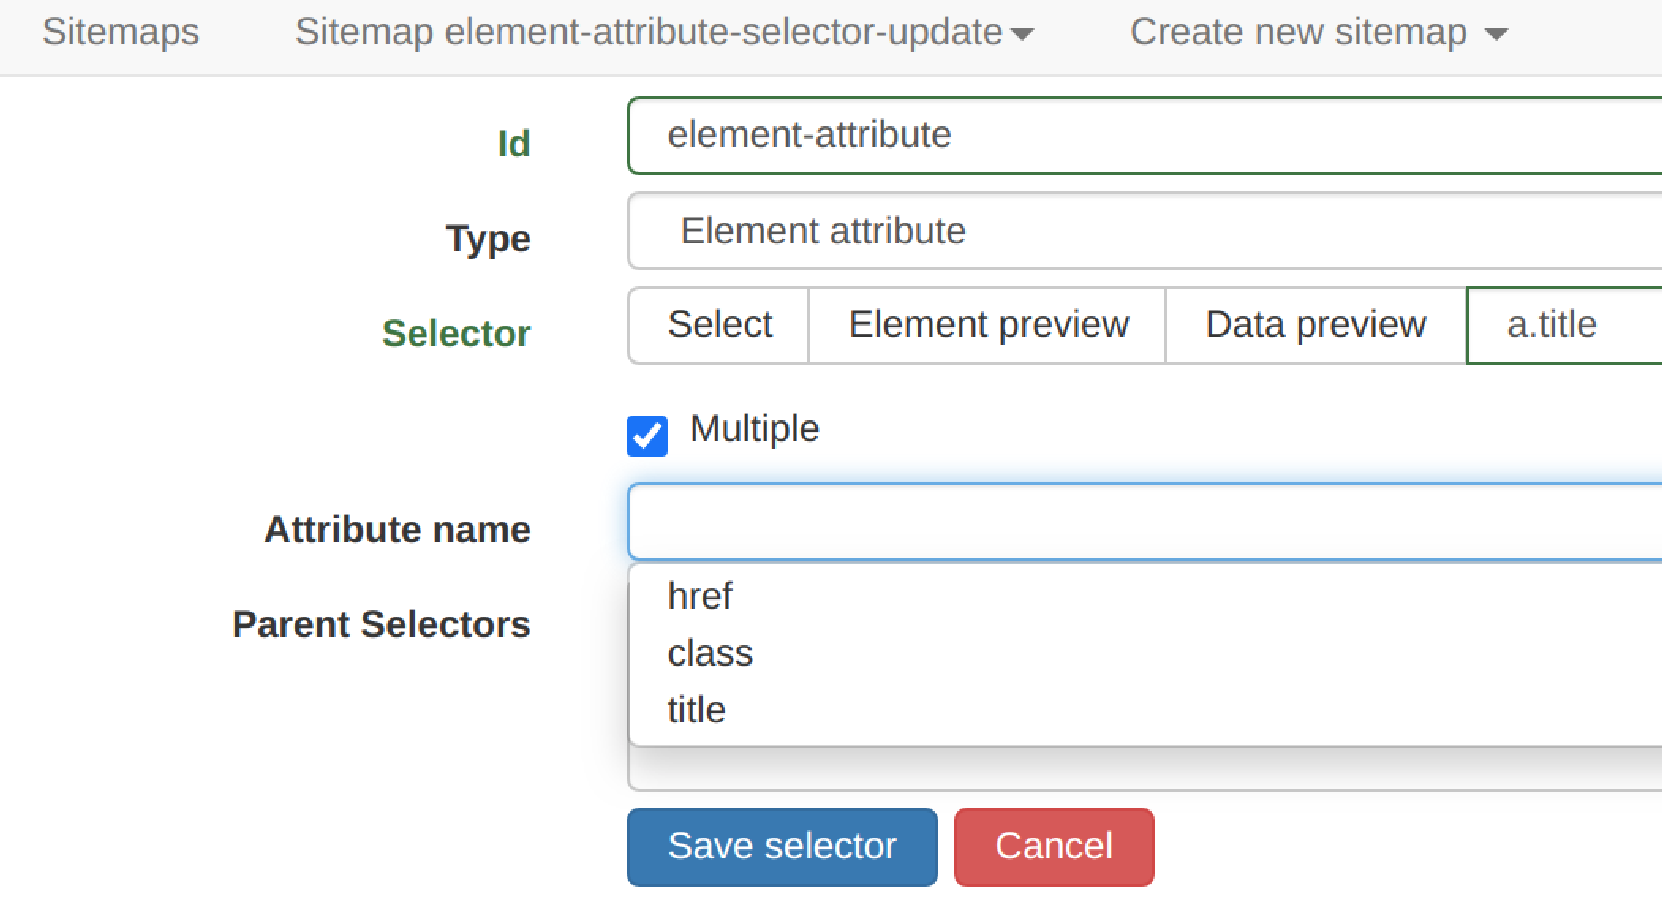Click the caret next to Create new sitemap

tap(1496, 33)
